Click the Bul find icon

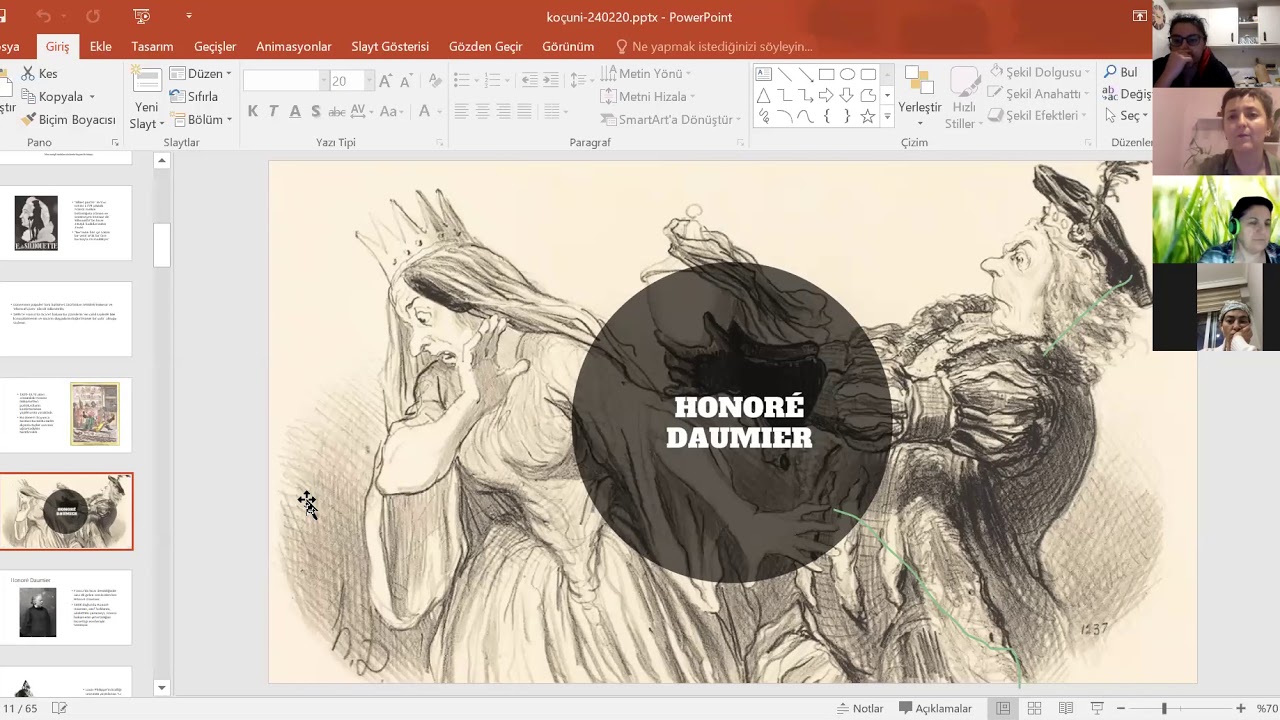coord(1120,72)
